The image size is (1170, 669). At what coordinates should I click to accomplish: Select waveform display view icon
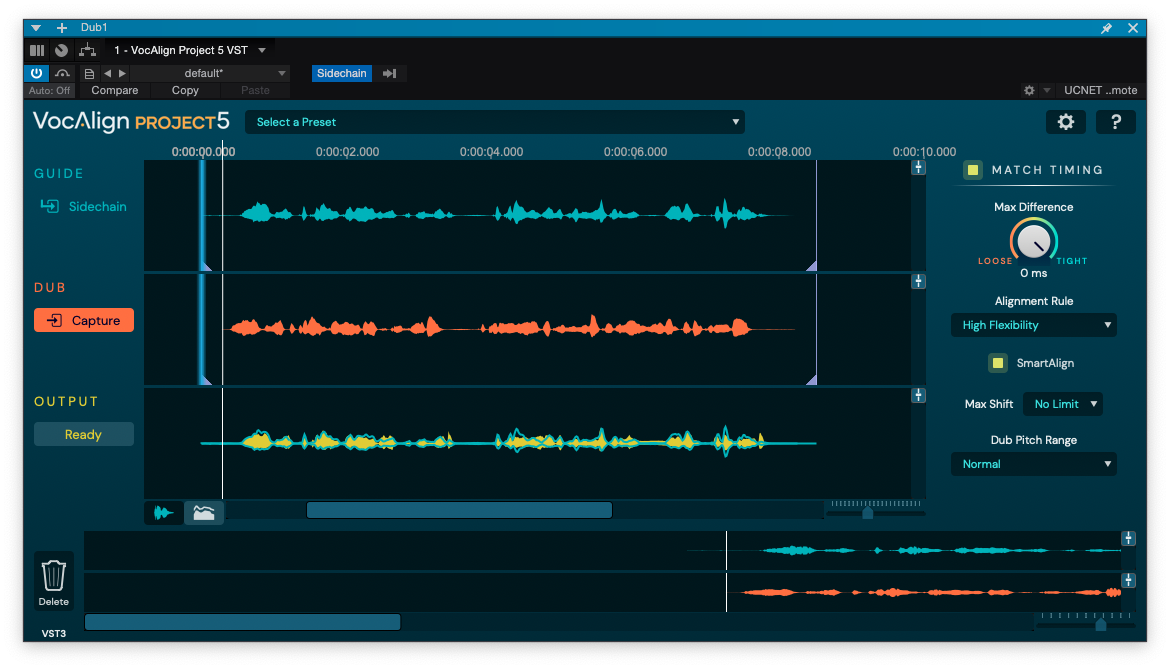coord(163,512)
